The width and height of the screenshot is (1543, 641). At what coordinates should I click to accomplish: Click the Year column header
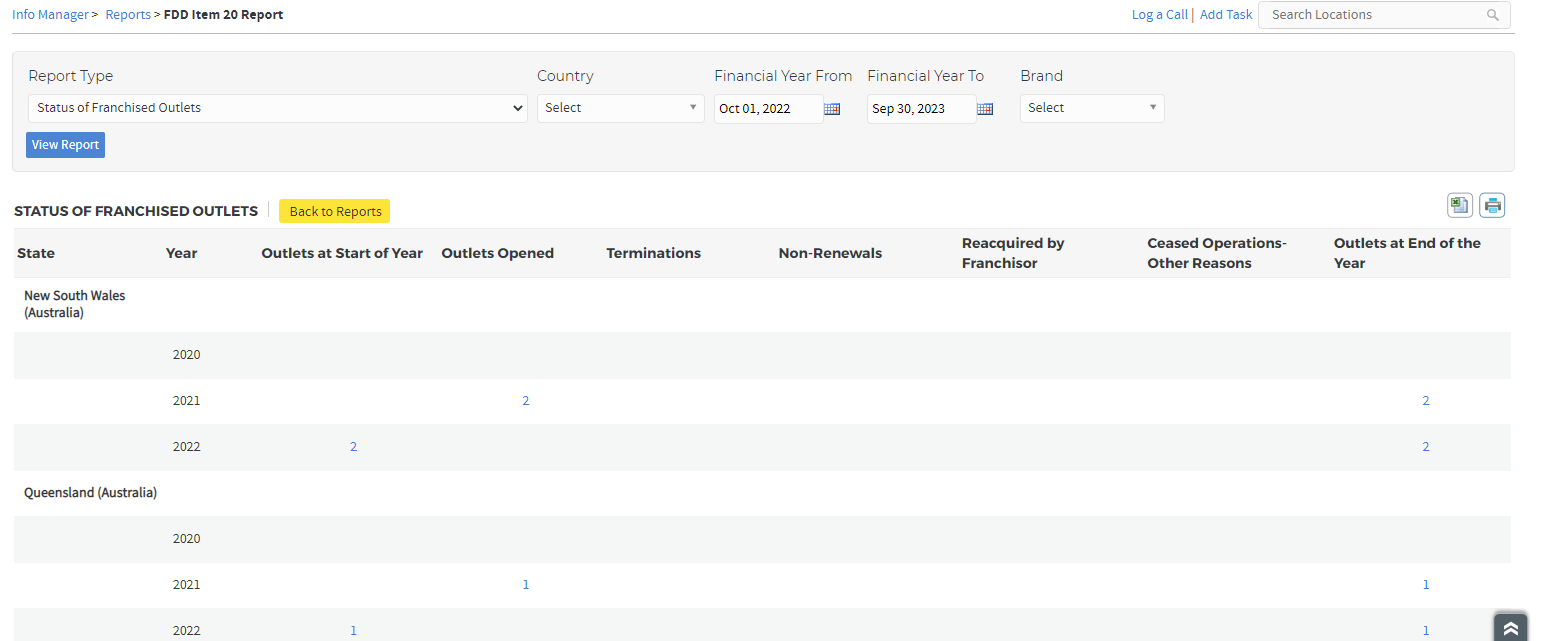pos(181,253)
